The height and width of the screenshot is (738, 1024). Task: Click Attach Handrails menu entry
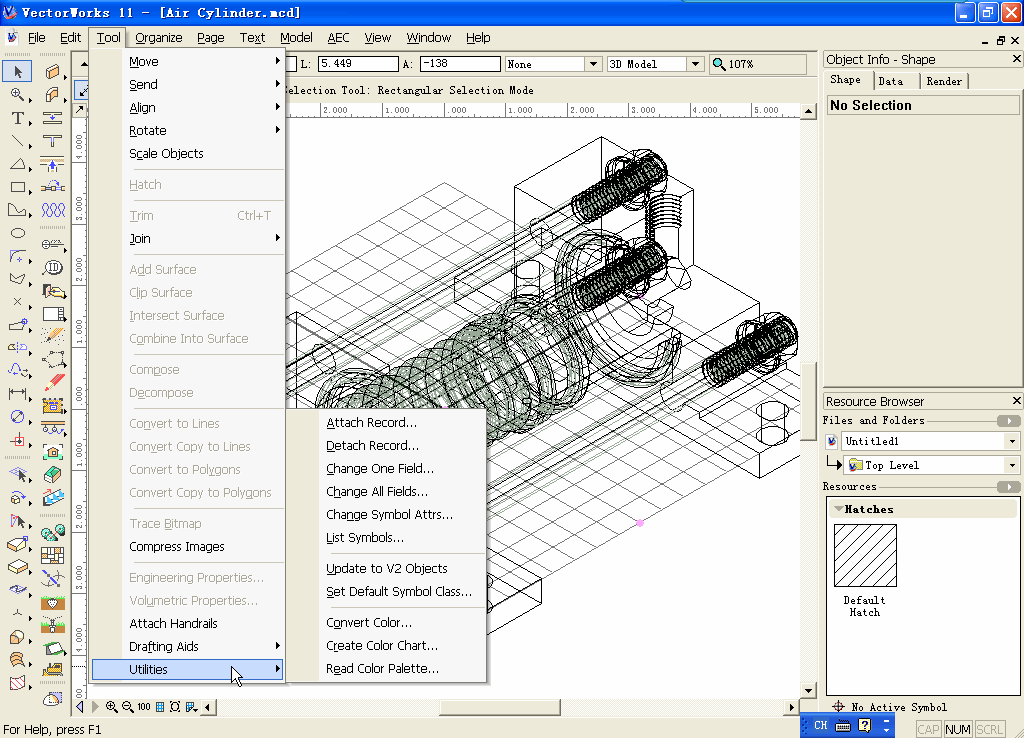click(187, 624)
